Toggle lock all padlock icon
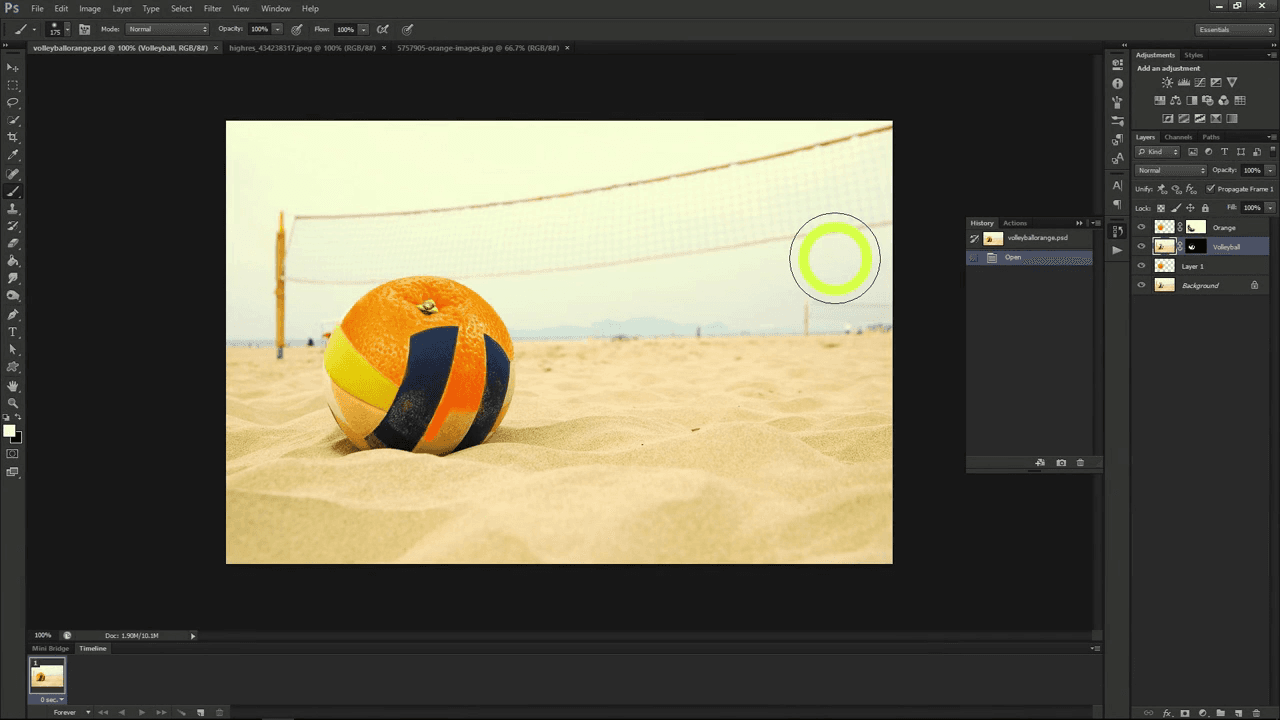Image resolution: width=1280 pixels, height=720 pixels. (1205, 208)
